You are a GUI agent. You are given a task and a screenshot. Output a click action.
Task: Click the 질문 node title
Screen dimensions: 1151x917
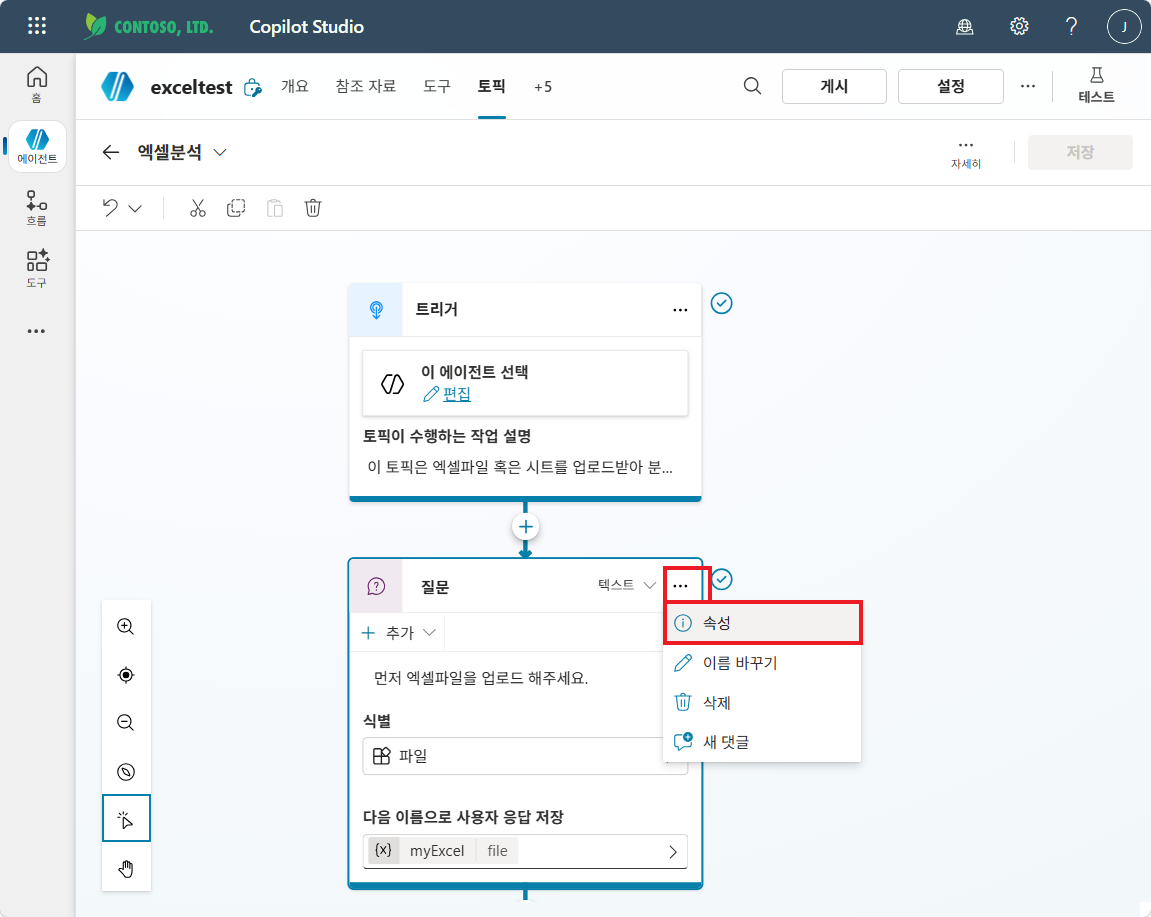pos(435,587)
